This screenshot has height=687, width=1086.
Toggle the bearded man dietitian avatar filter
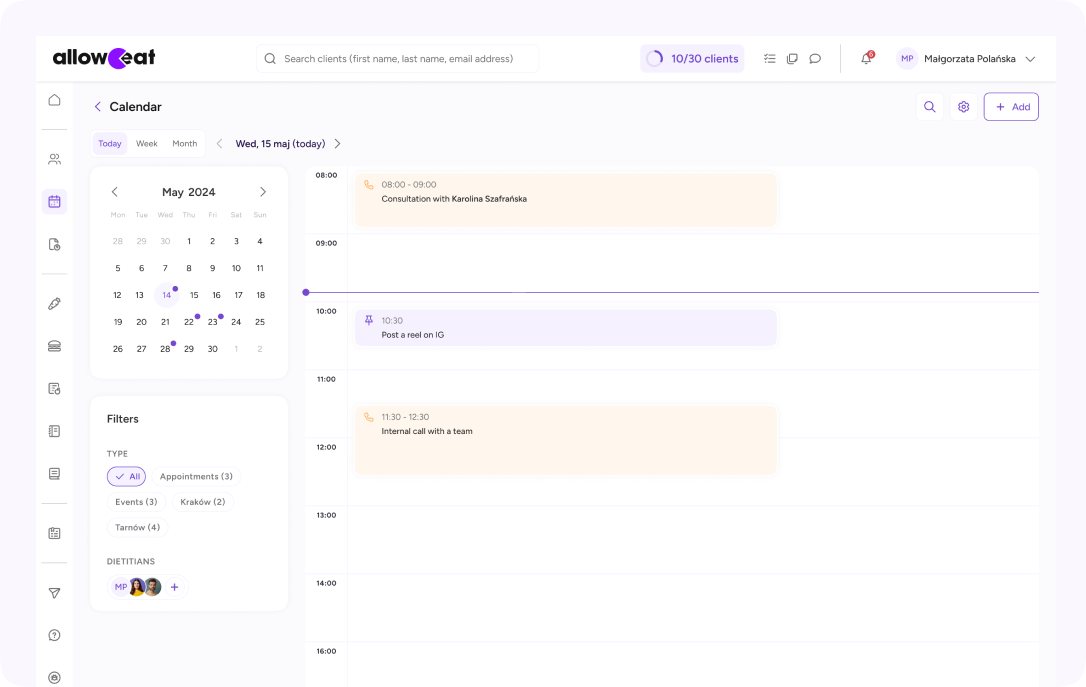[x=153, y=587]
